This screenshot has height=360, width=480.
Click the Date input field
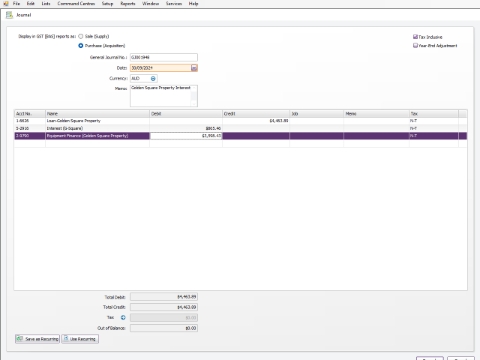[x=160, y=68]
